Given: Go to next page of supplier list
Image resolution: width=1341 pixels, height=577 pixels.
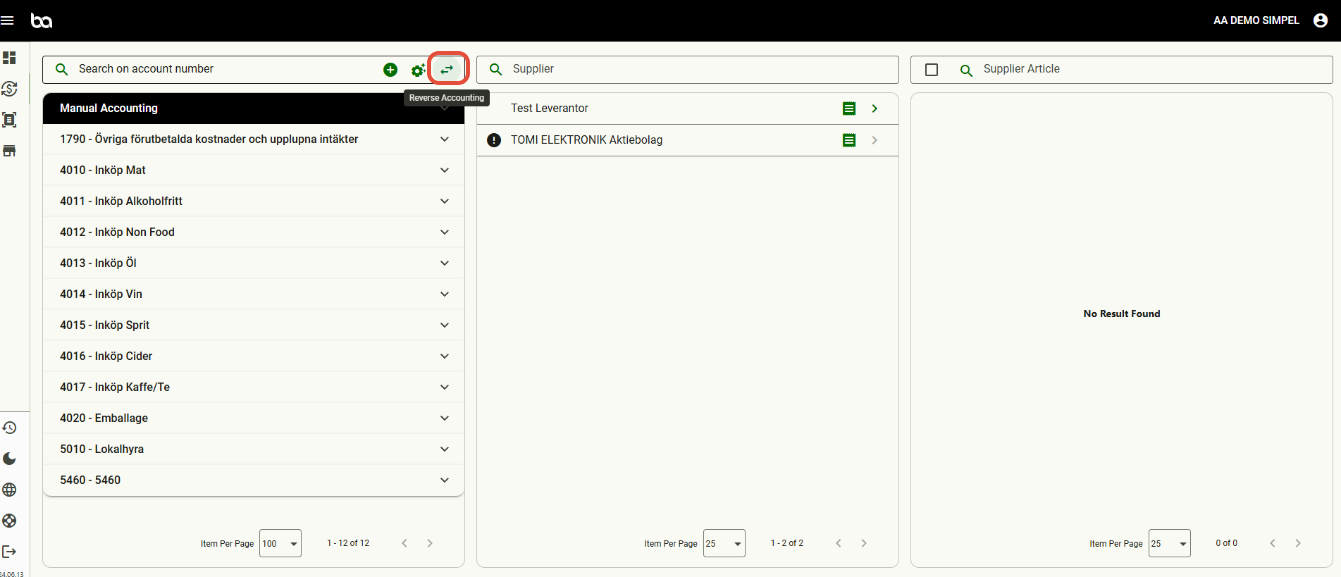Looking at the screenshot, I should click(x=864, y=543).
